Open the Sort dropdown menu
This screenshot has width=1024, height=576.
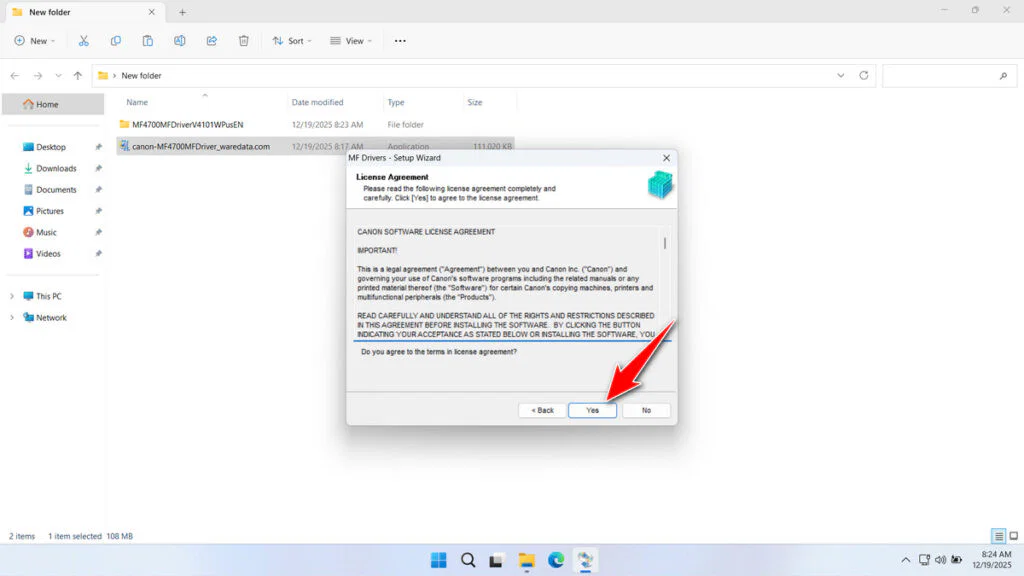[x=292, y=41]
